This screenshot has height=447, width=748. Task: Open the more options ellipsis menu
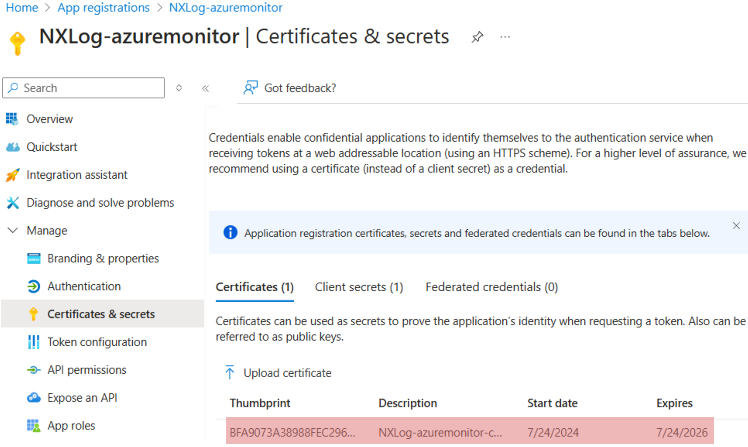505,37
